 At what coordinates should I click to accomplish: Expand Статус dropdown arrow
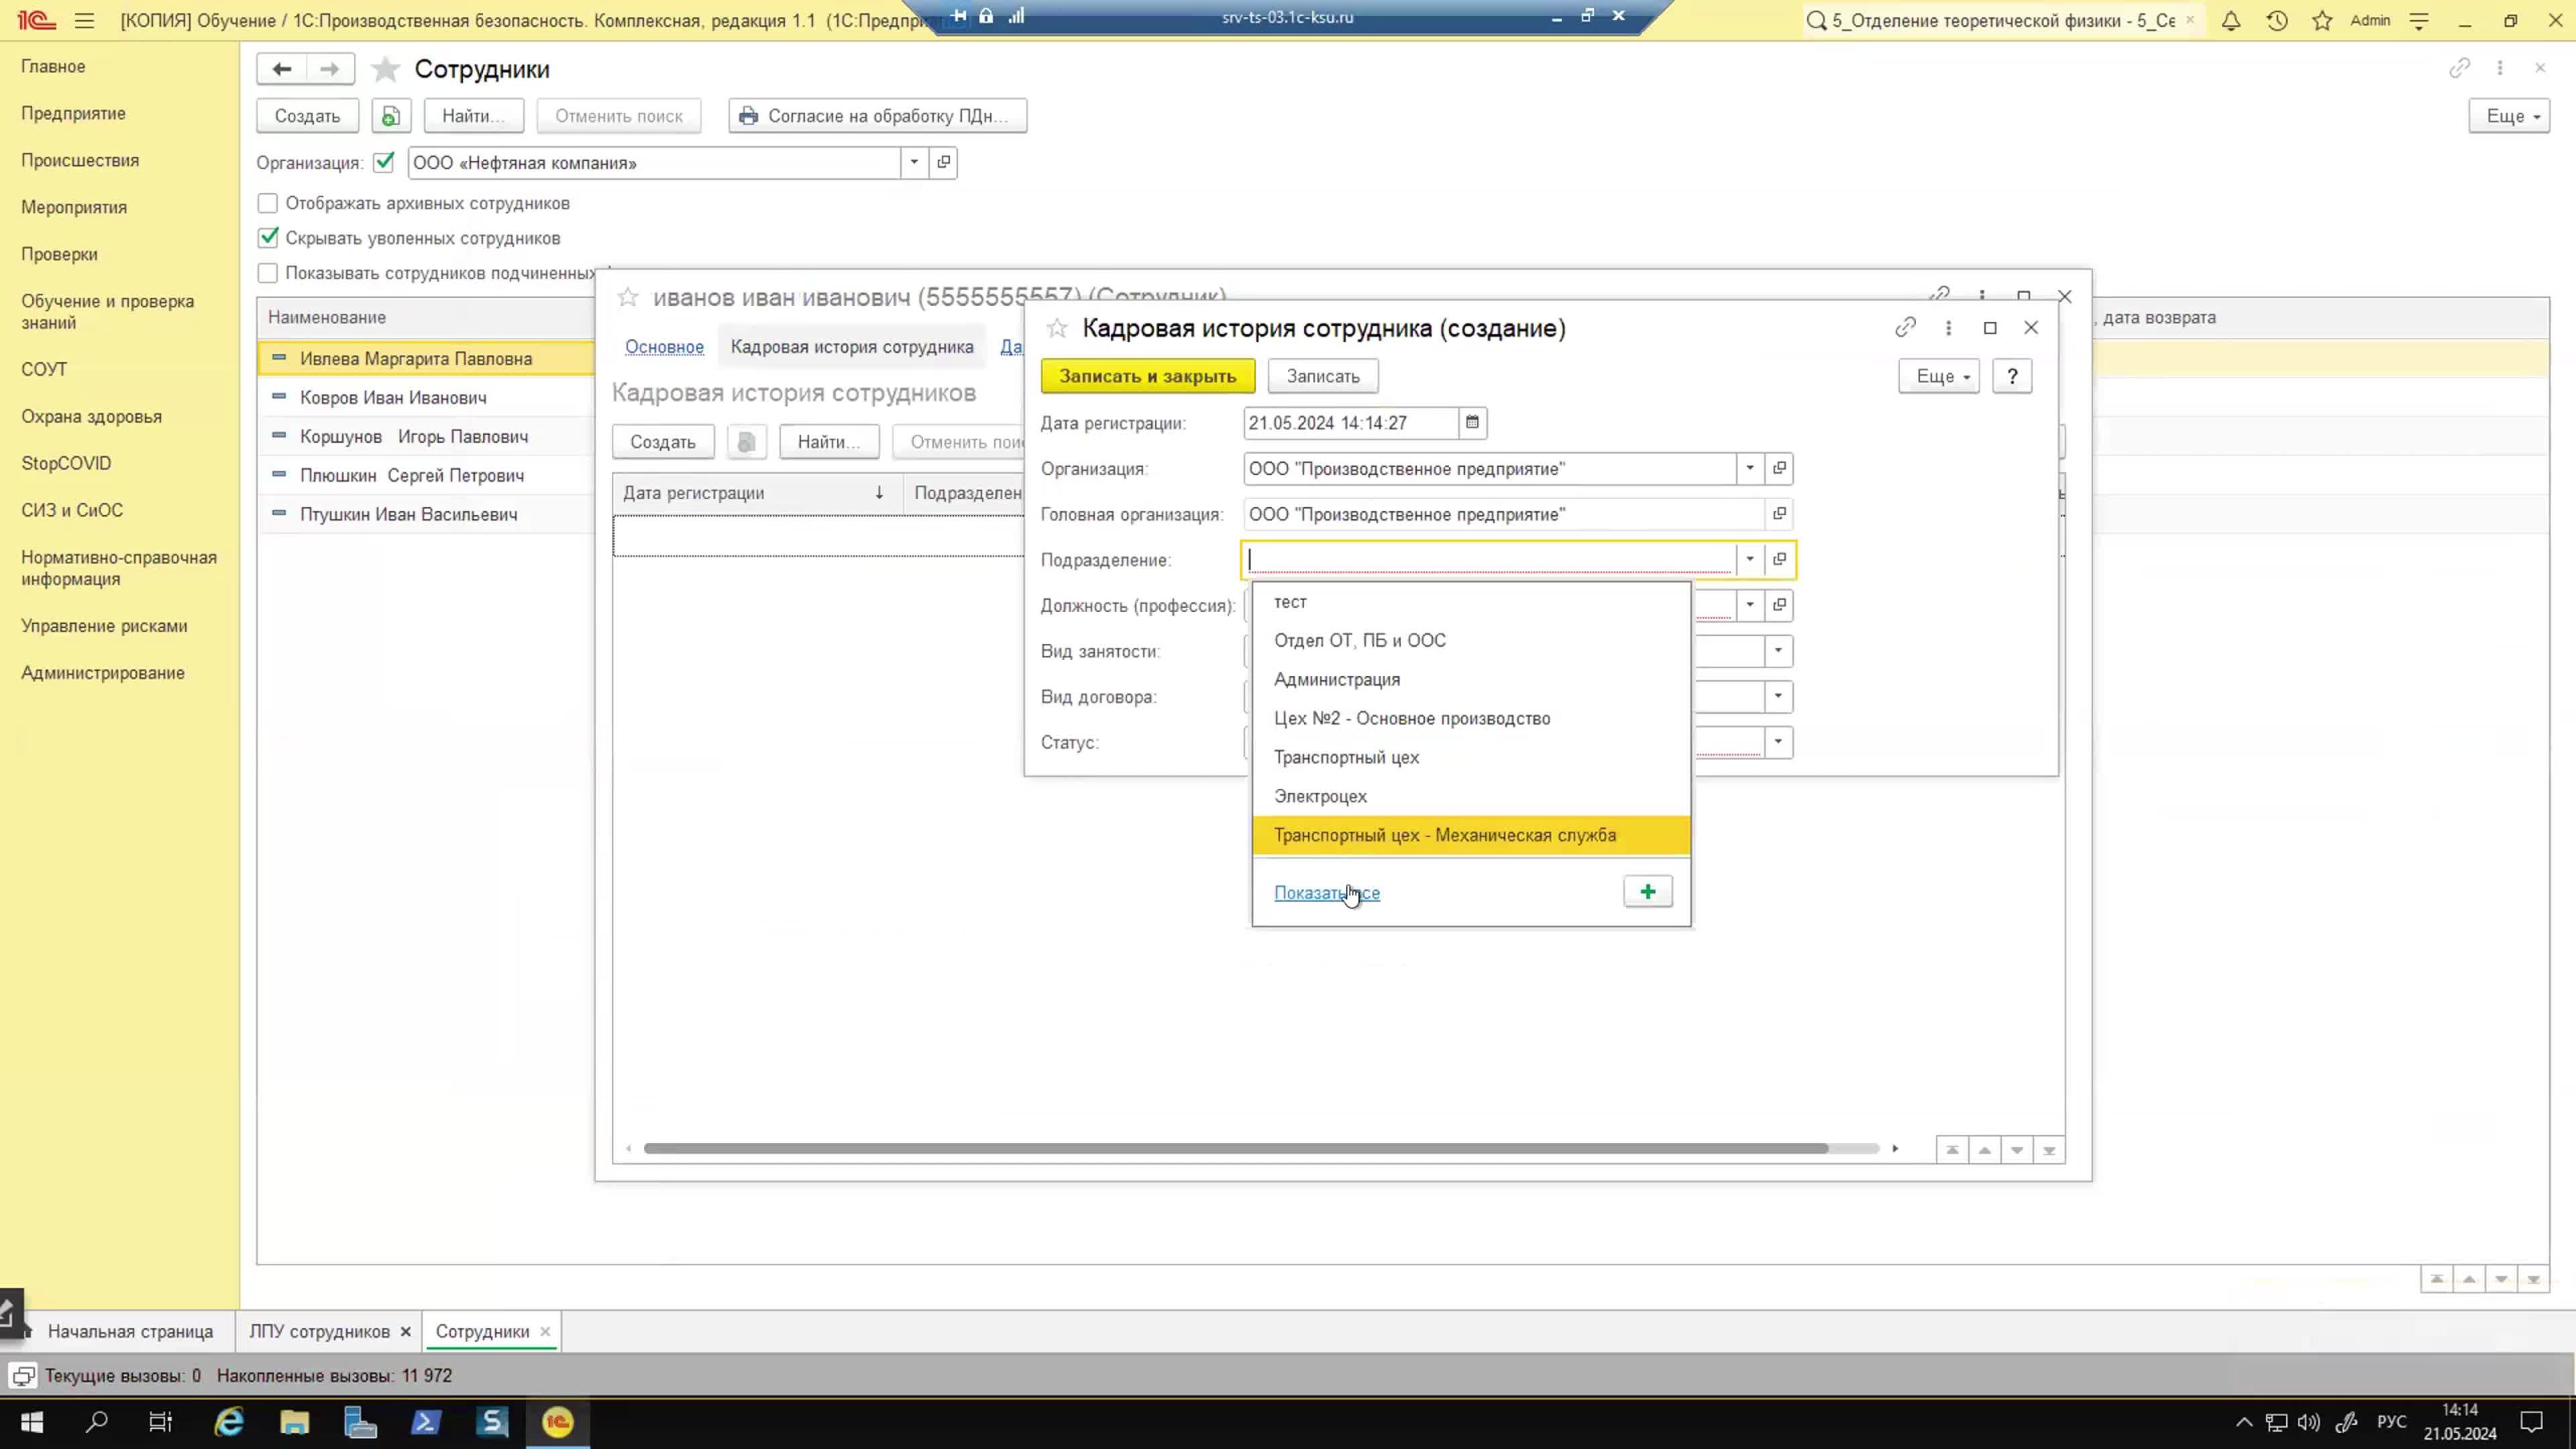pos(1778,742)
